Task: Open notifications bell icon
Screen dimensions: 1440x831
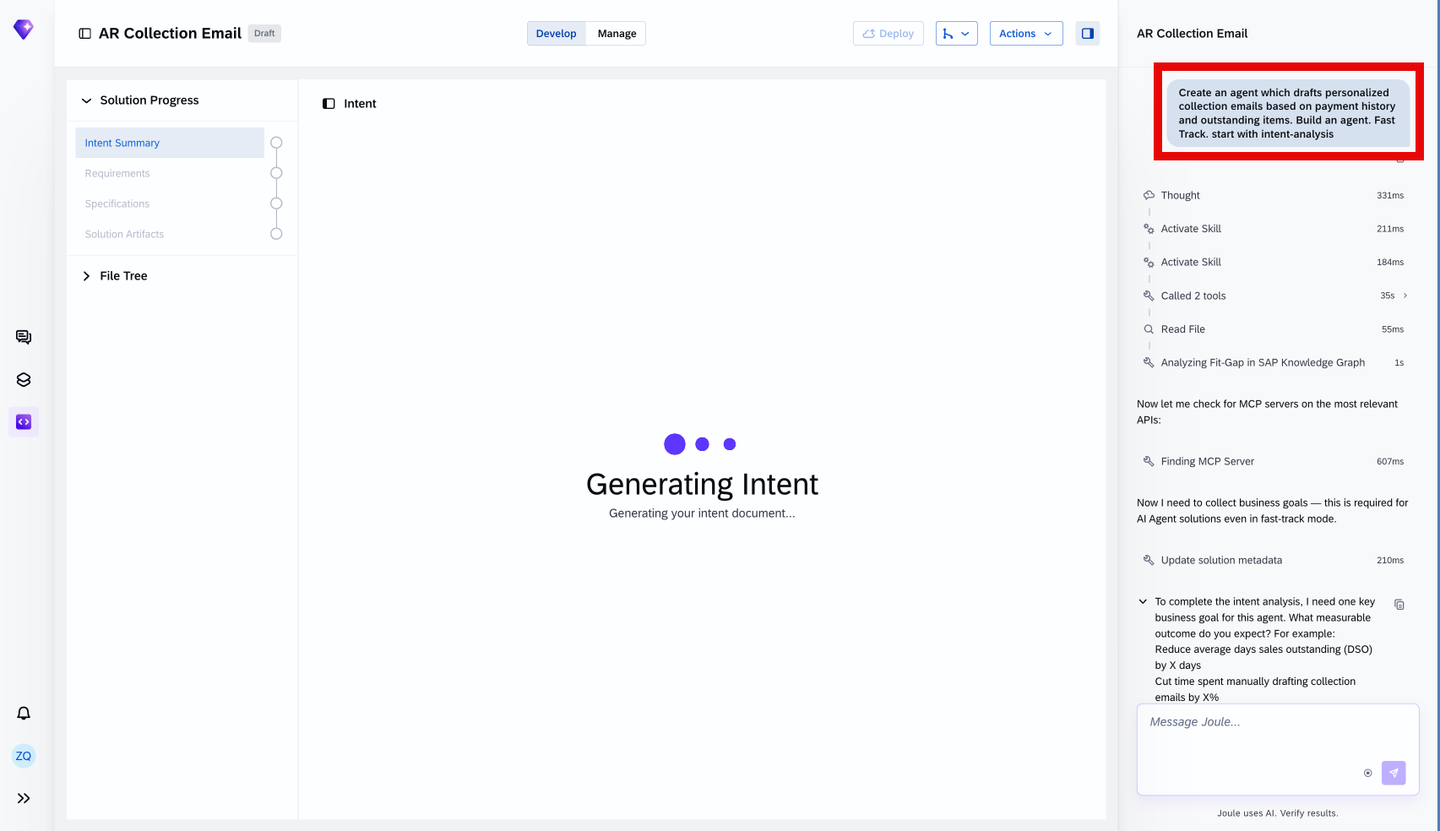Action: (23, 713)
